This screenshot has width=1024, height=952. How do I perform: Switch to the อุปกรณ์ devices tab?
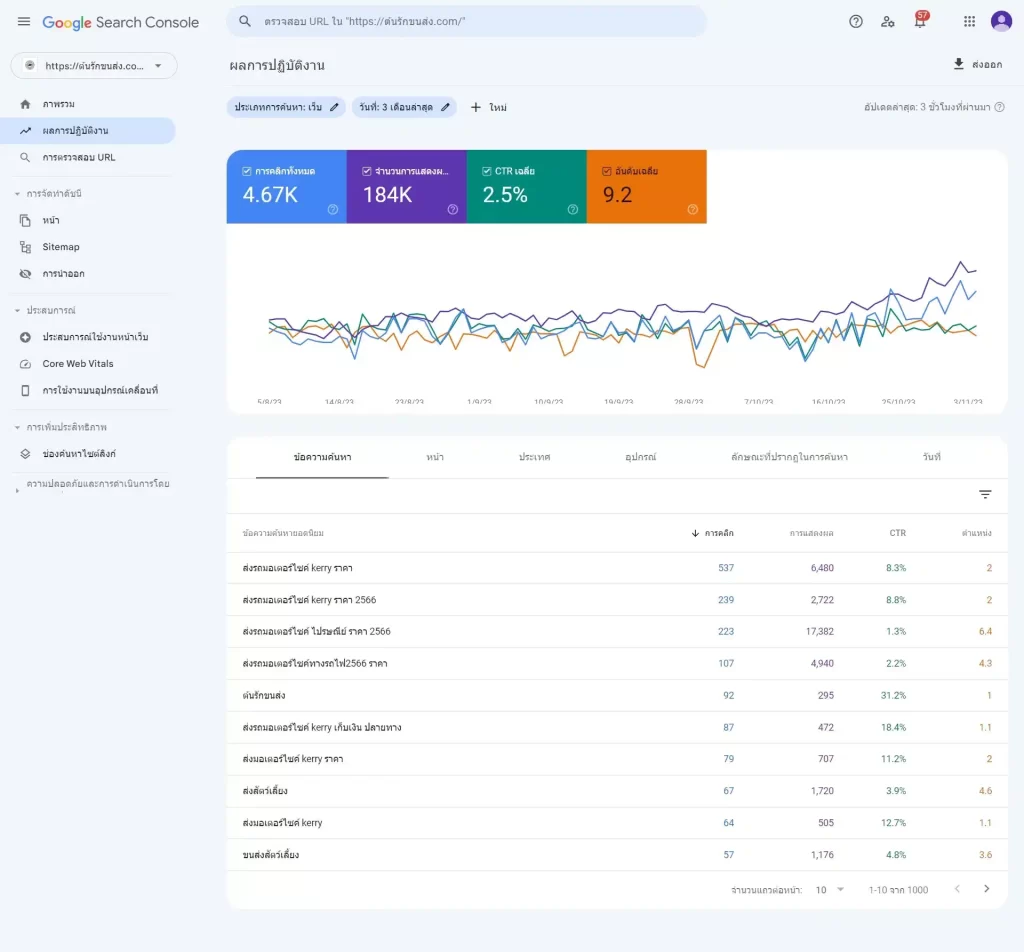pyautogui.click(x=640, y=457)
